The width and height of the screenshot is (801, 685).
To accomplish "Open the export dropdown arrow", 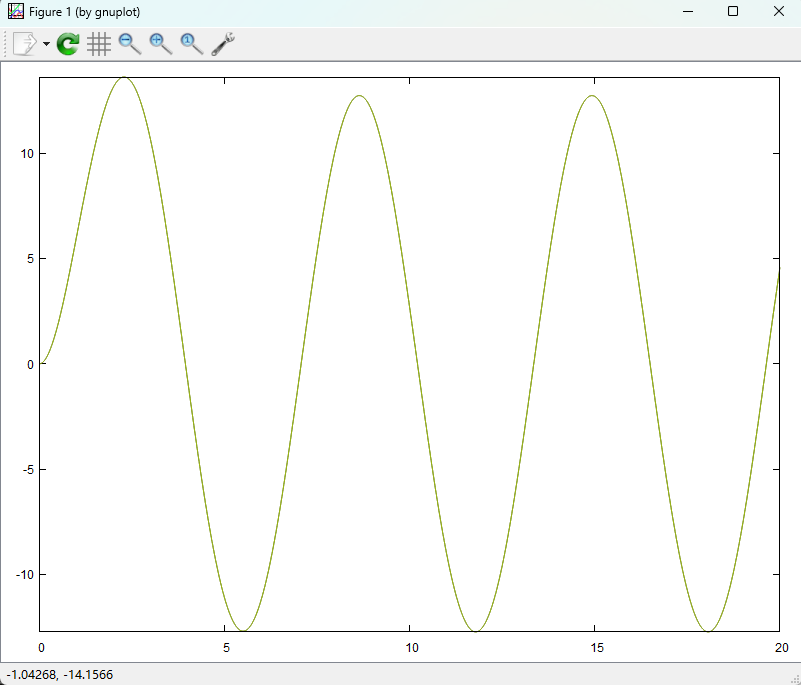I will click(46, 44).
